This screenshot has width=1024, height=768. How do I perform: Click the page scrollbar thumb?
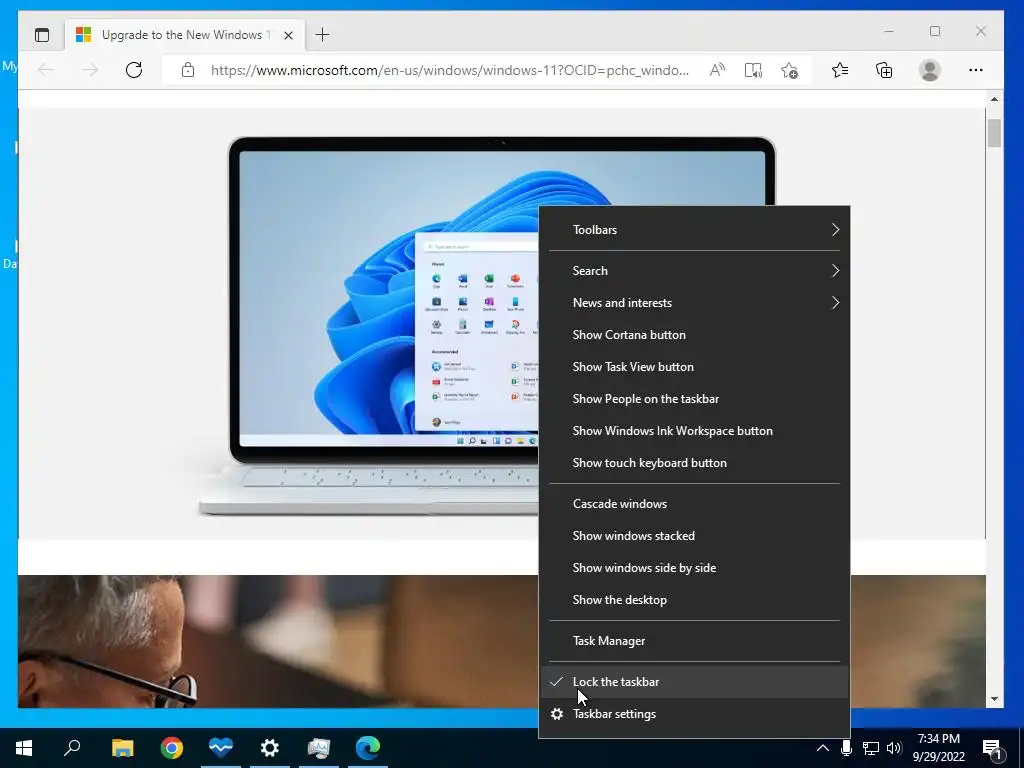tap(994, 133)
